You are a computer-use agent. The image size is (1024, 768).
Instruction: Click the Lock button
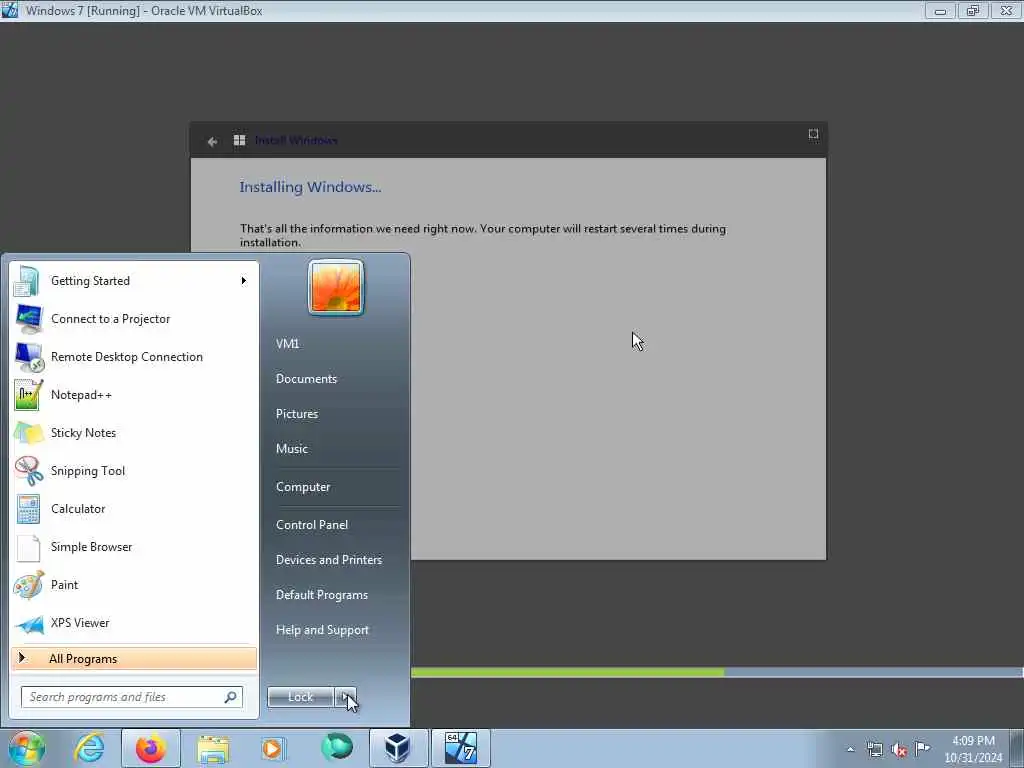[x=300, y=697]
